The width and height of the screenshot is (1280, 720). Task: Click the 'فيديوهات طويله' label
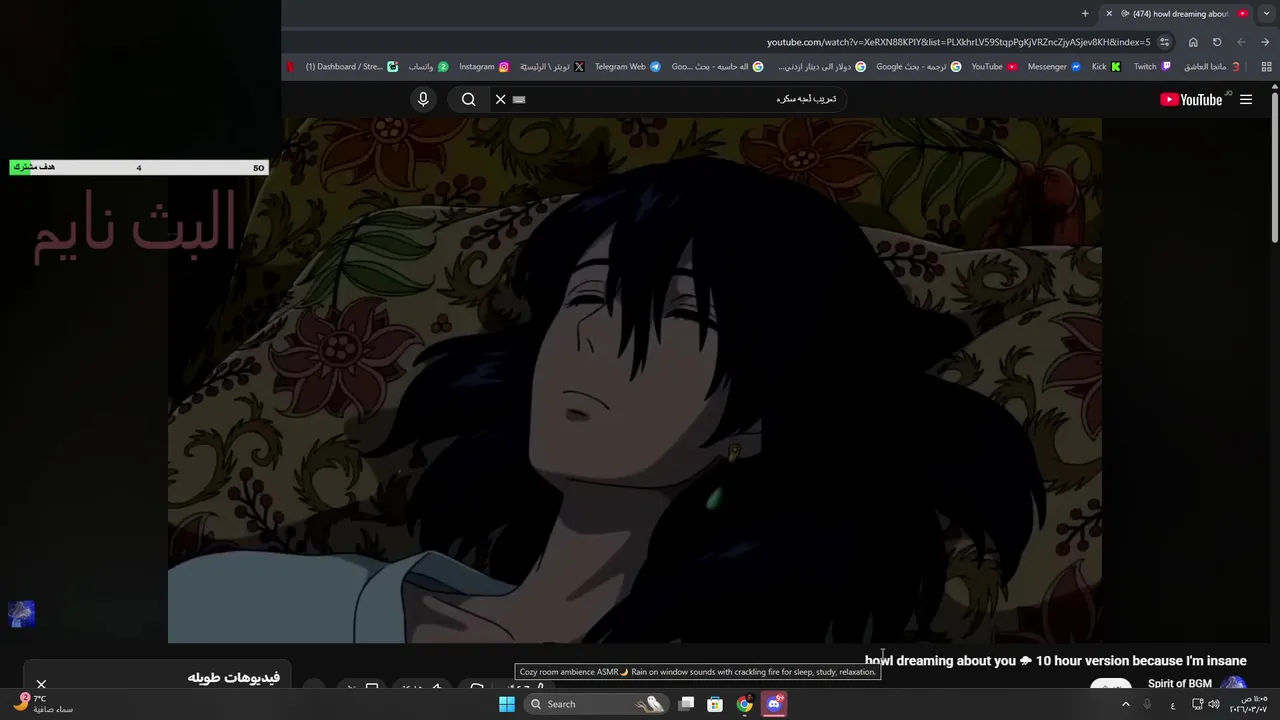[233, 677]
